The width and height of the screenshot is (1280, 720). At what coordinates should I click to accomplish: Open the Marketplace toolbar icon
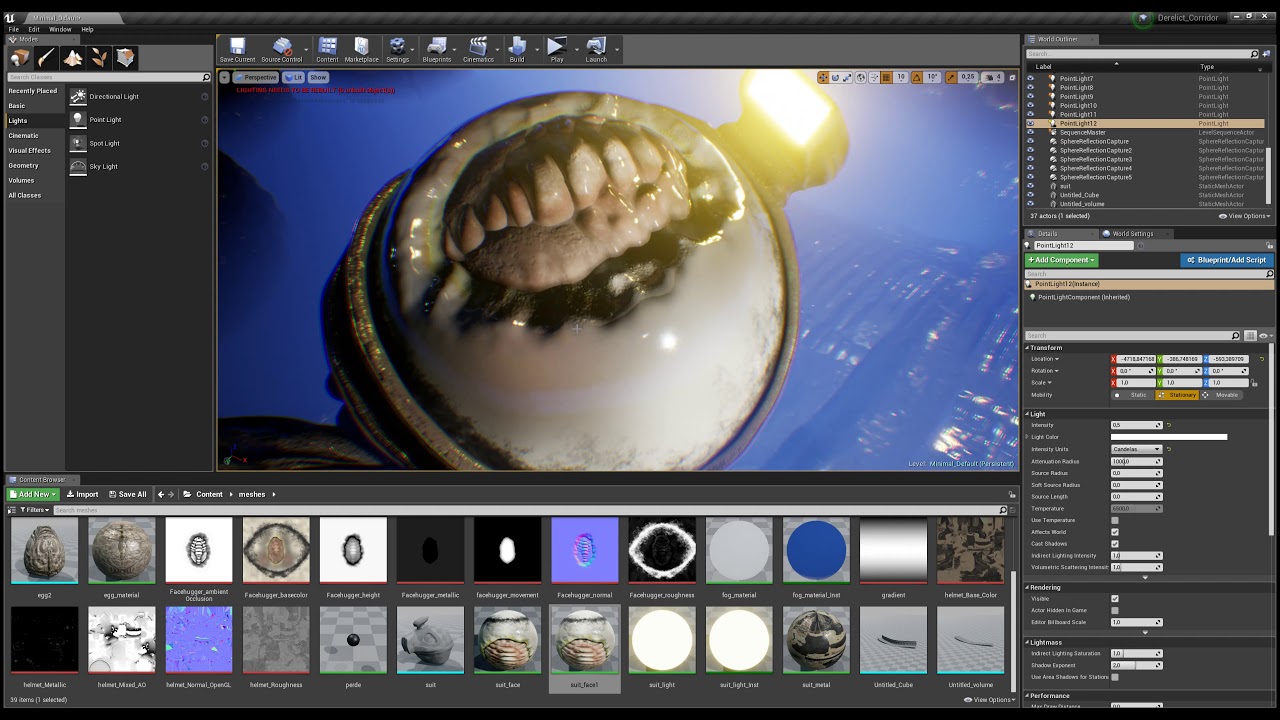(x=362, y=50)
